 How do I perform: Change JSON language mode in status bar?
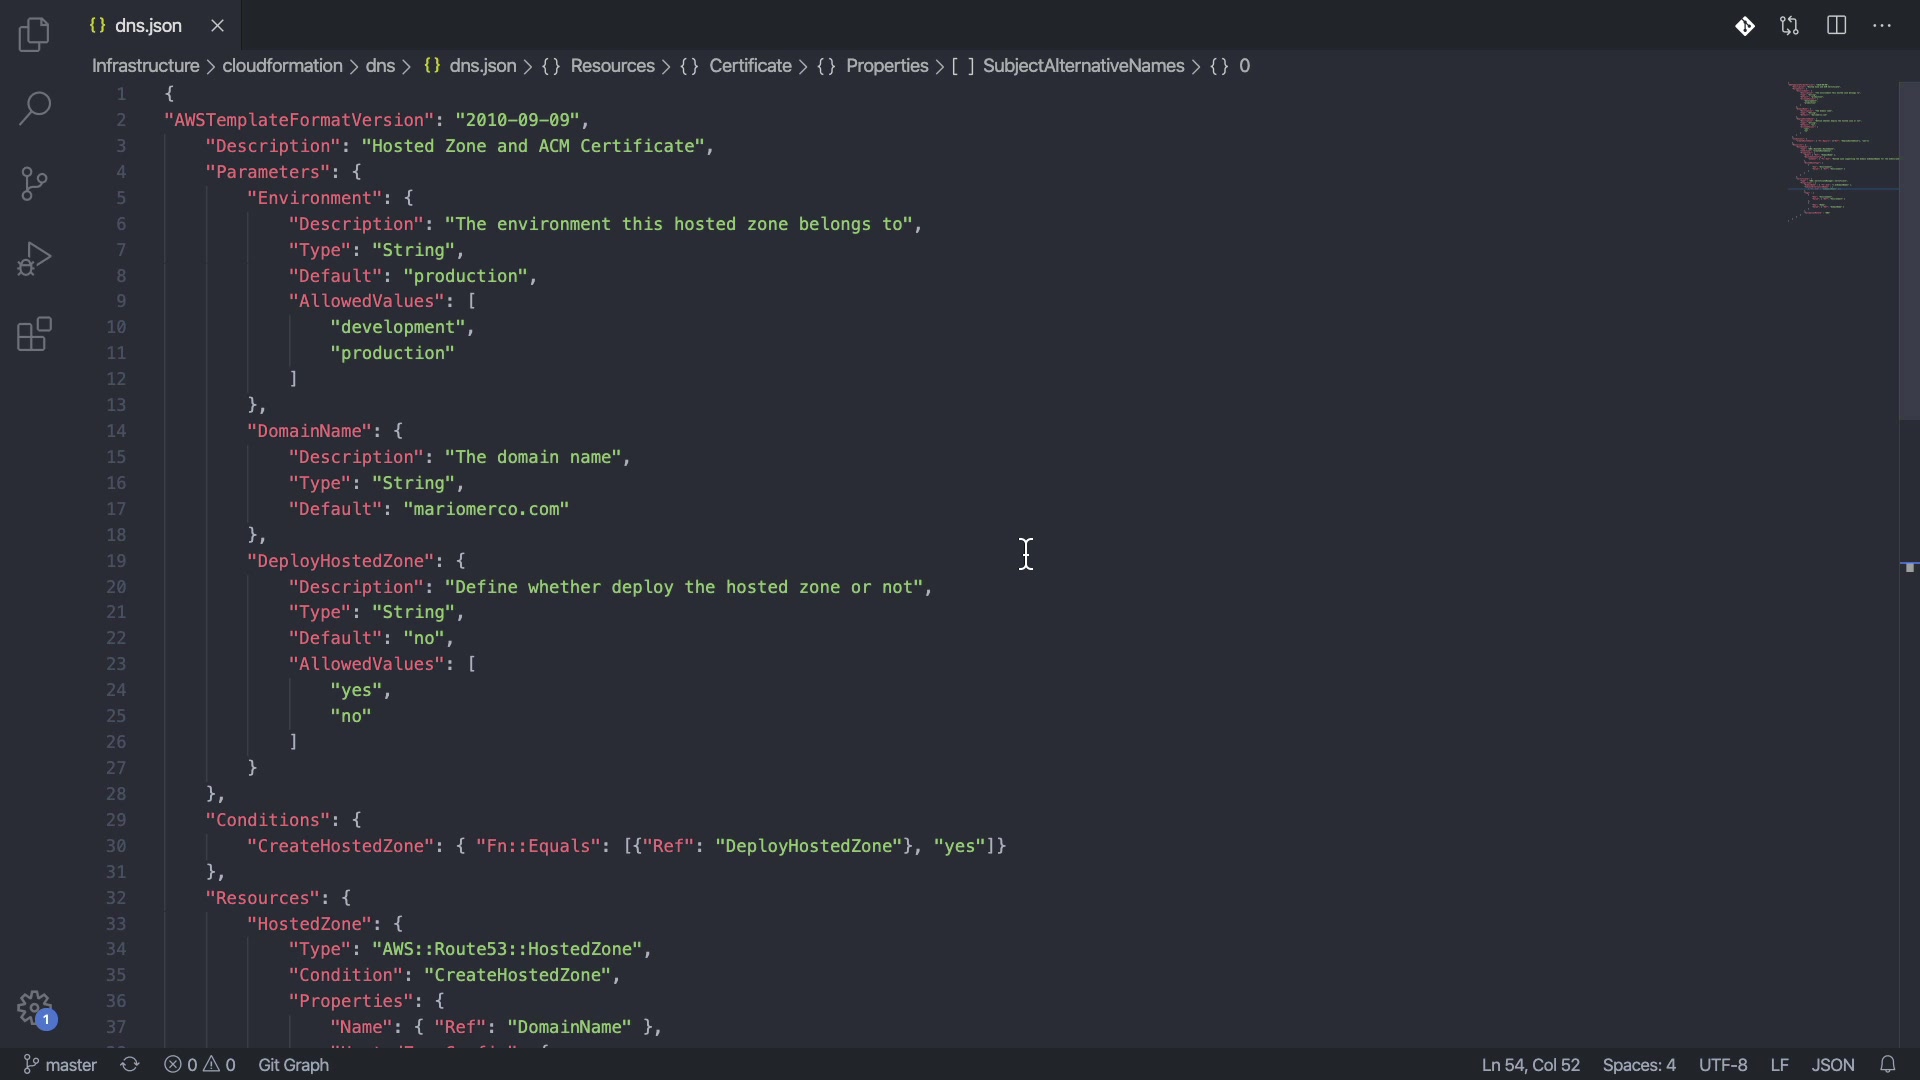point(1833,1065)
